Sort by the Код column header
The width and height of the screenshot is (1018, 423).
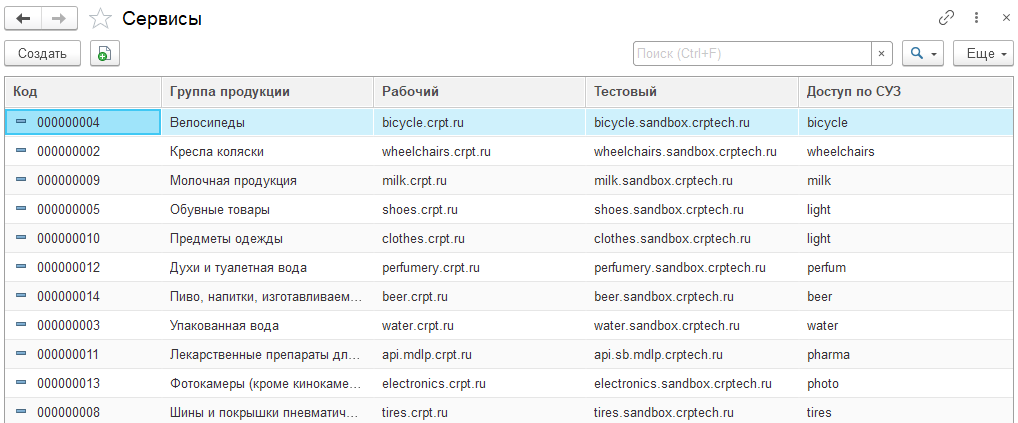82,92
